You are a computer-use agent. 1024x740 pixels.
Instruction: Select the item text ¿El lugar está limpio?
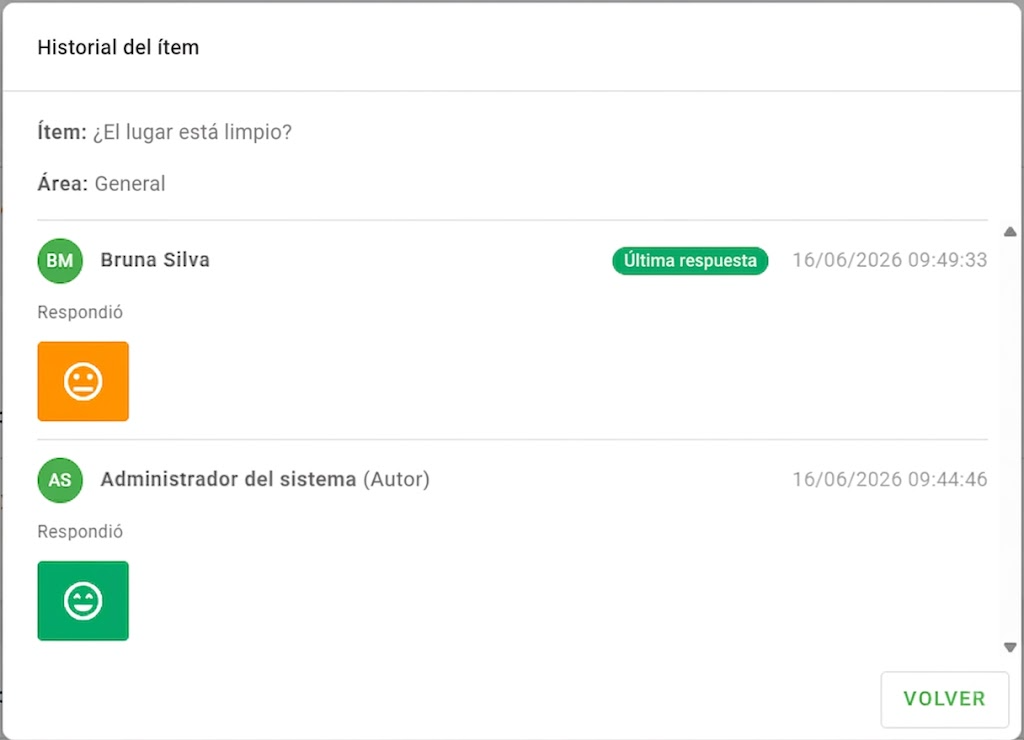point(193,132)
